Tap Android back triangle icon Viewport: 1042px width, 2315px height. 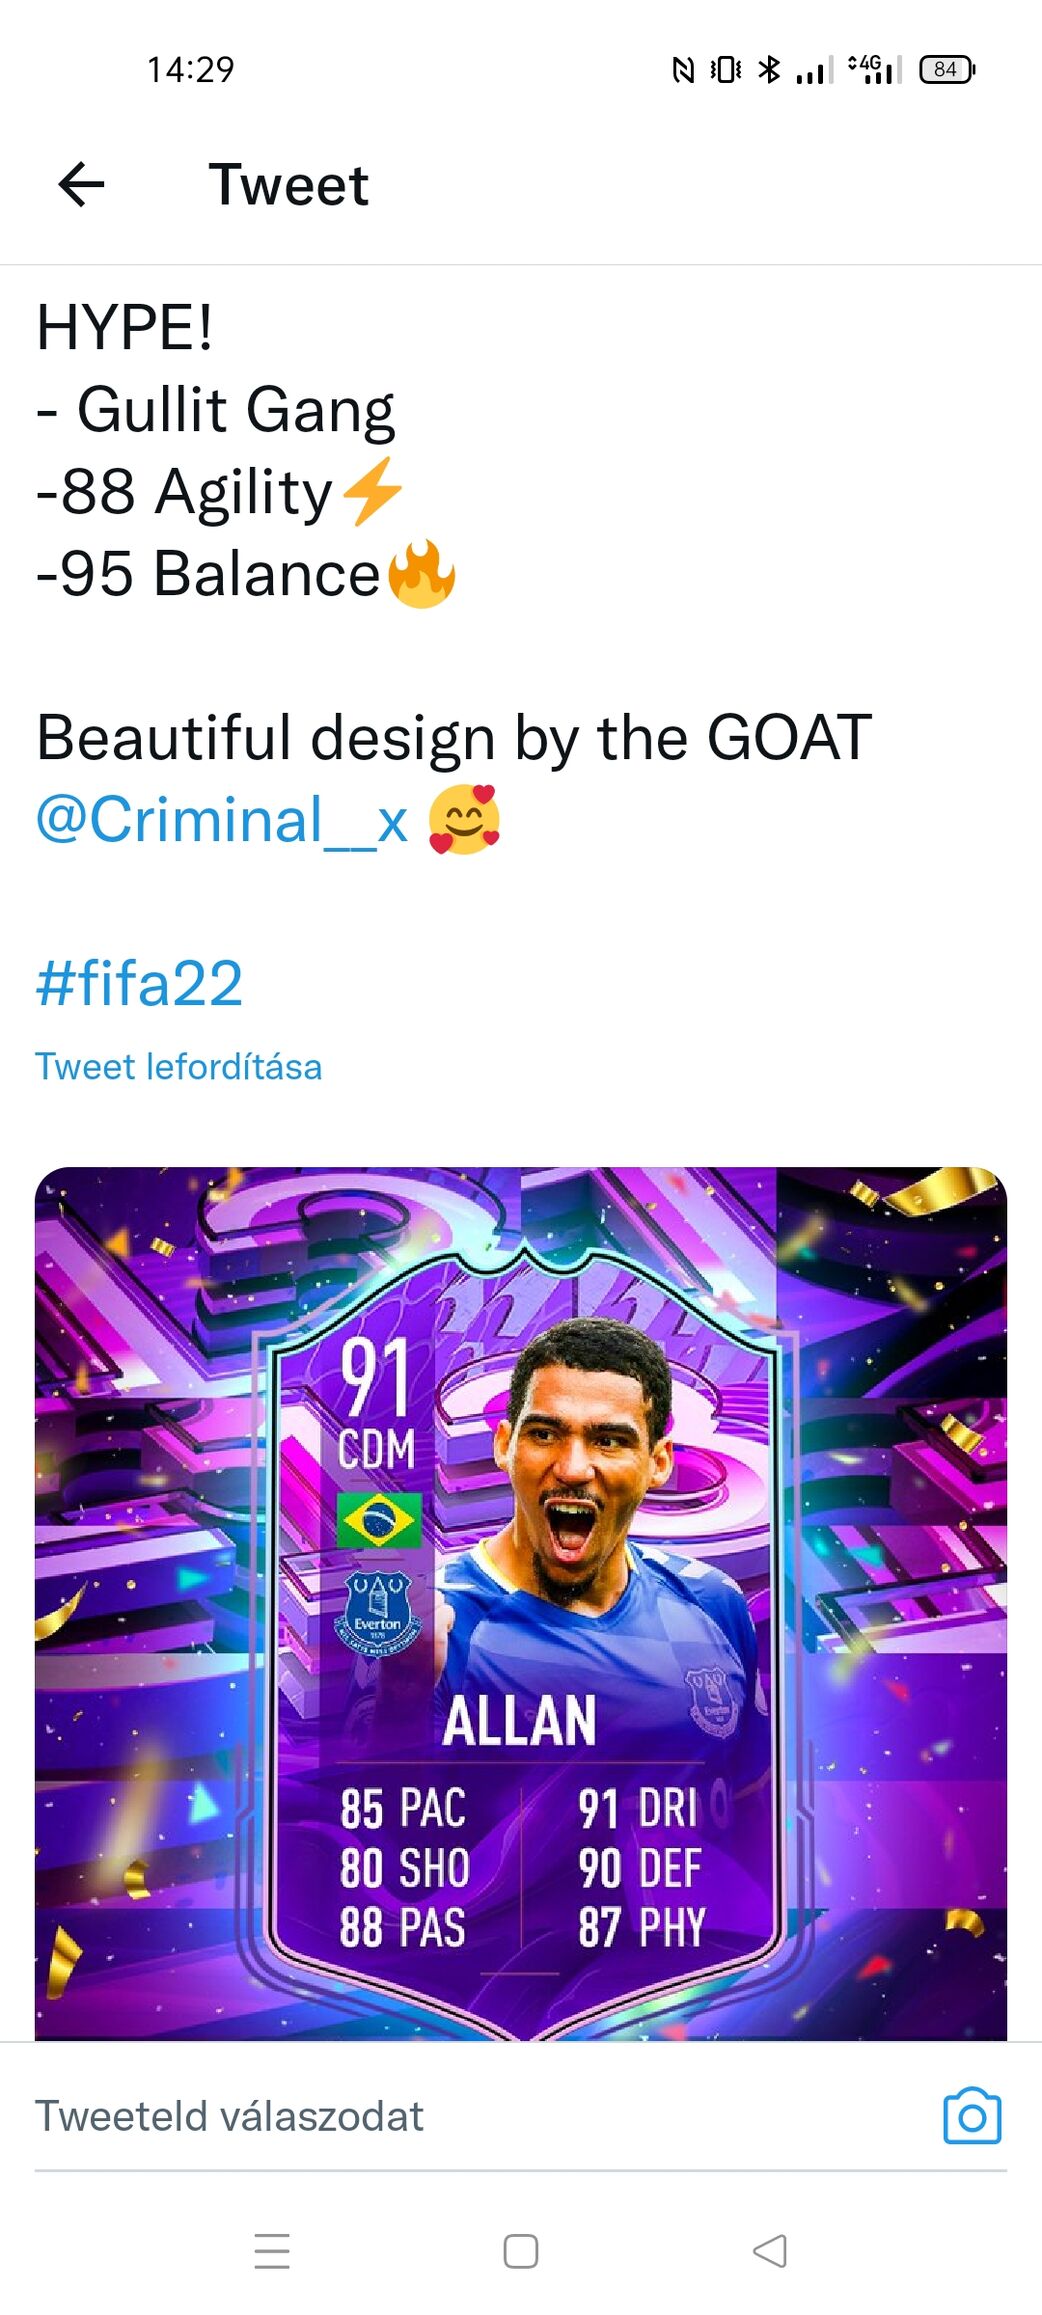point(769,2250)
